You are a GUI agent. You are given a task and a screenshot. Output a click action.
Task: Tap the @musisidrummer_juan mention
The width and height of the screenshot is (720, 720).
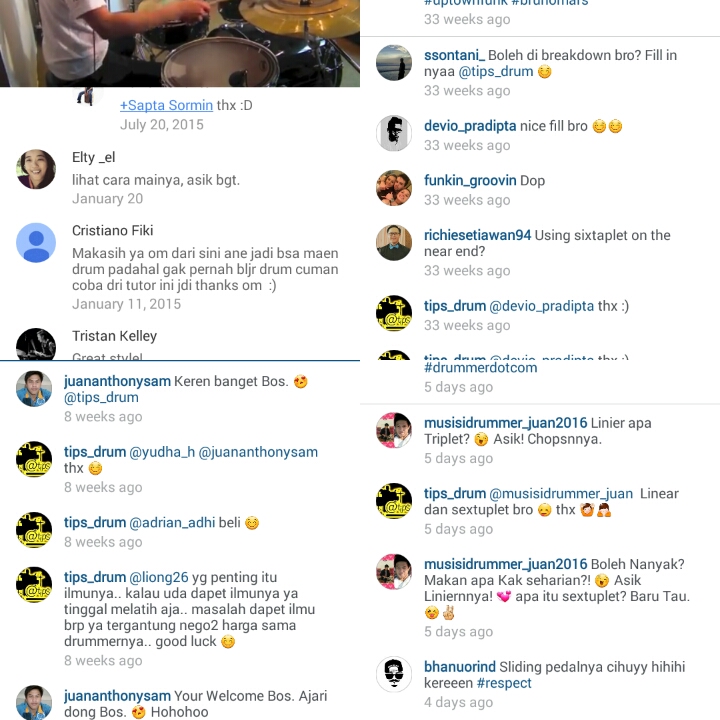click(561, 494)
